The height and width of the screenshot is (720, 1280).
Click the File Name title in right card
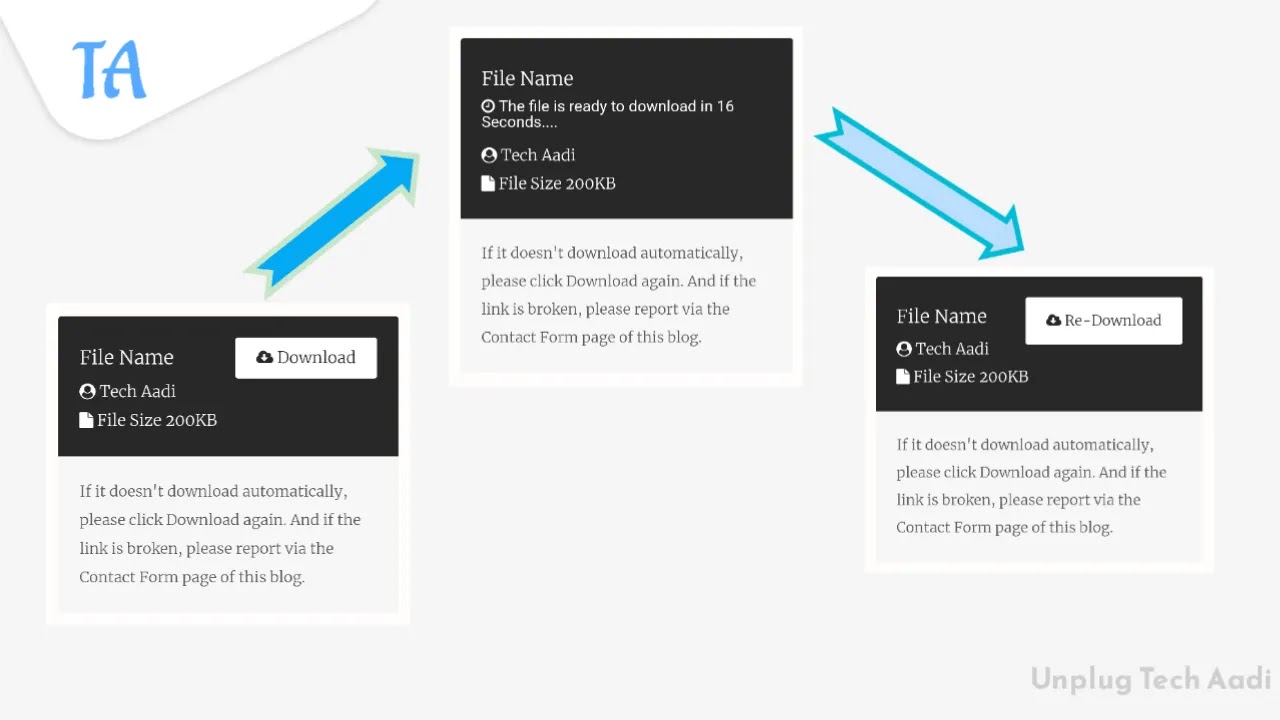coord(942,316)
